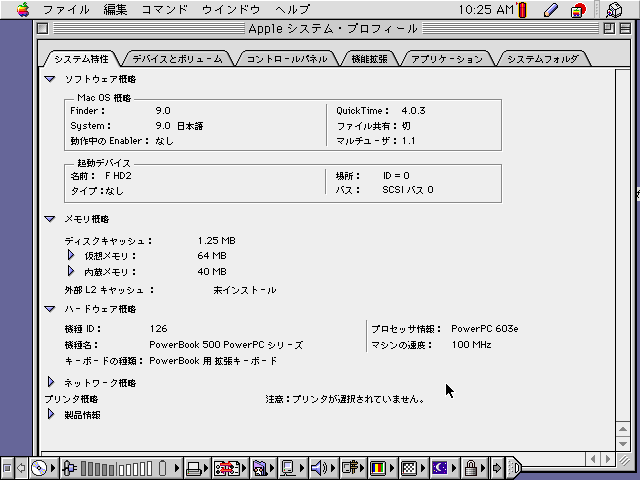Open the CD disc Control Strip module
The width and height of the screenshot is (640, 480).
click(x=44, y=468)
